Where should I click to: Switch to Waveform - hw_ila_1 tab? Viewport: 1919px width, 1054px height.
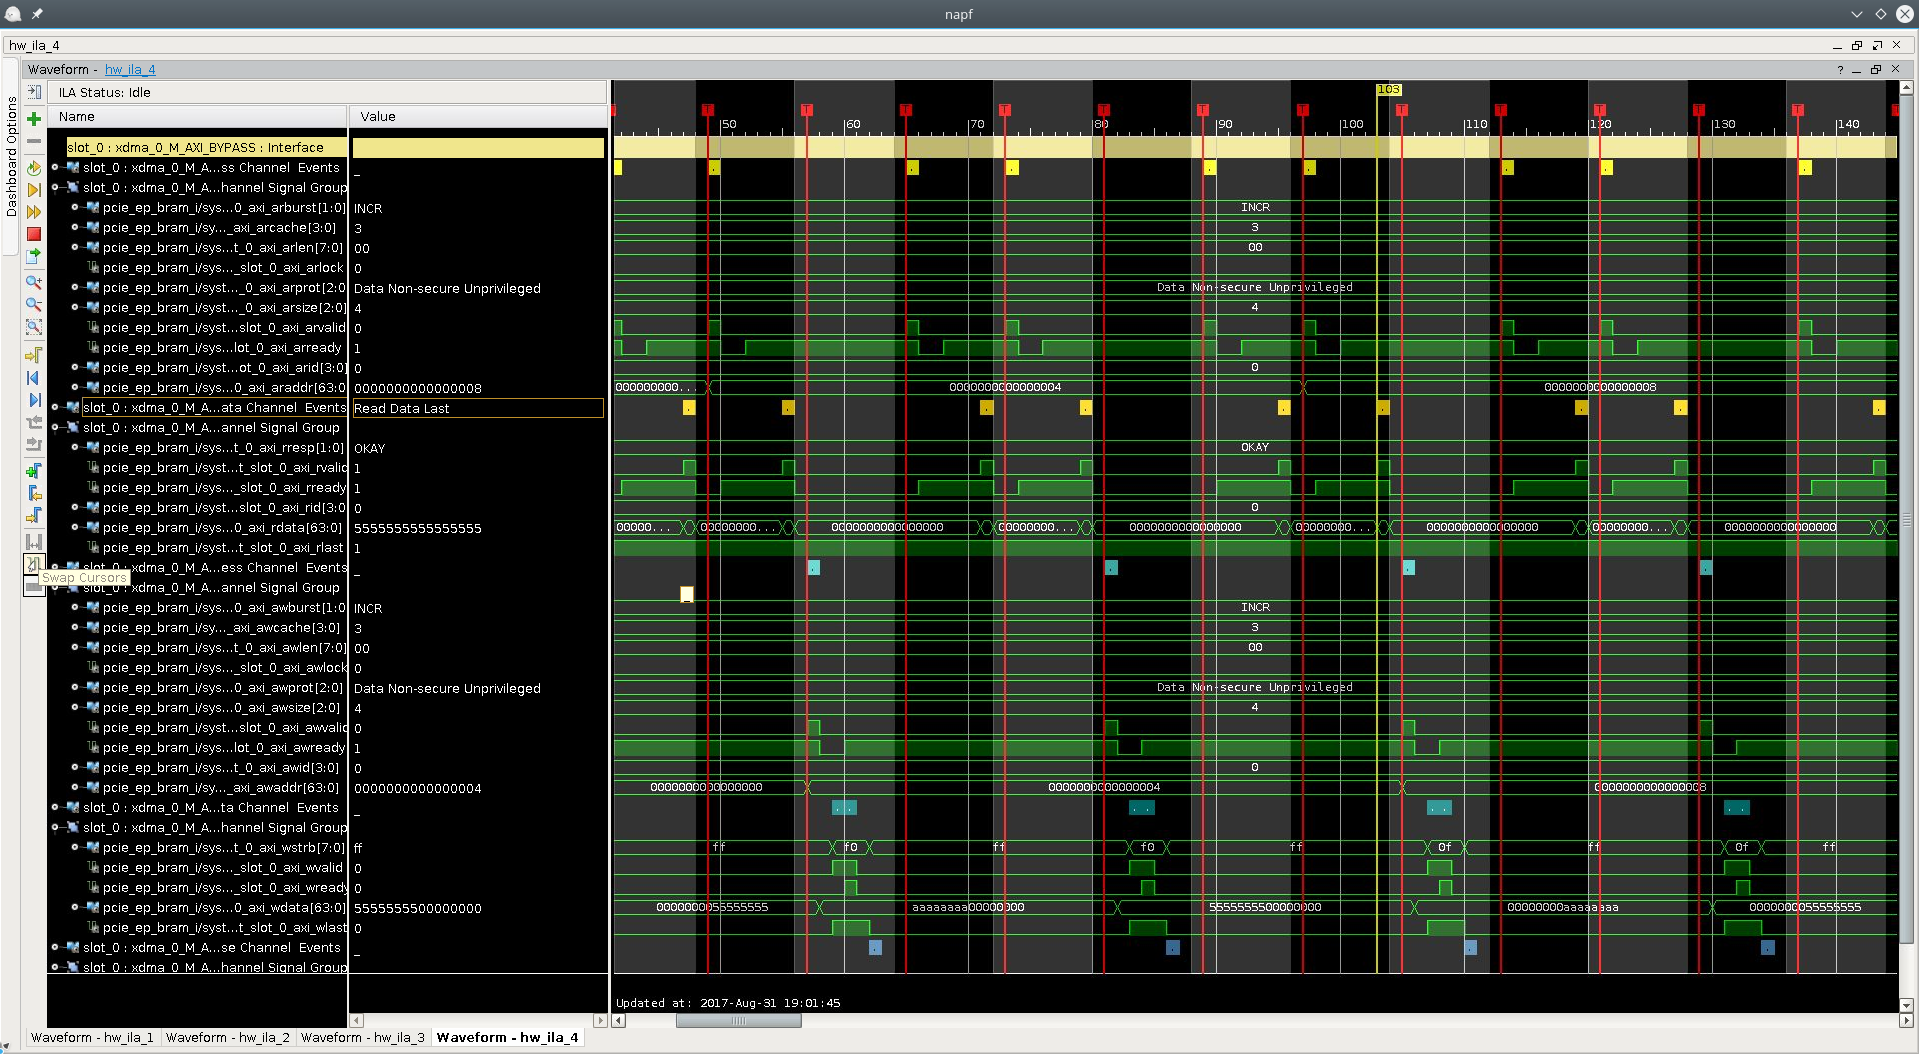pyautogui.click(x=92, y=1038)
